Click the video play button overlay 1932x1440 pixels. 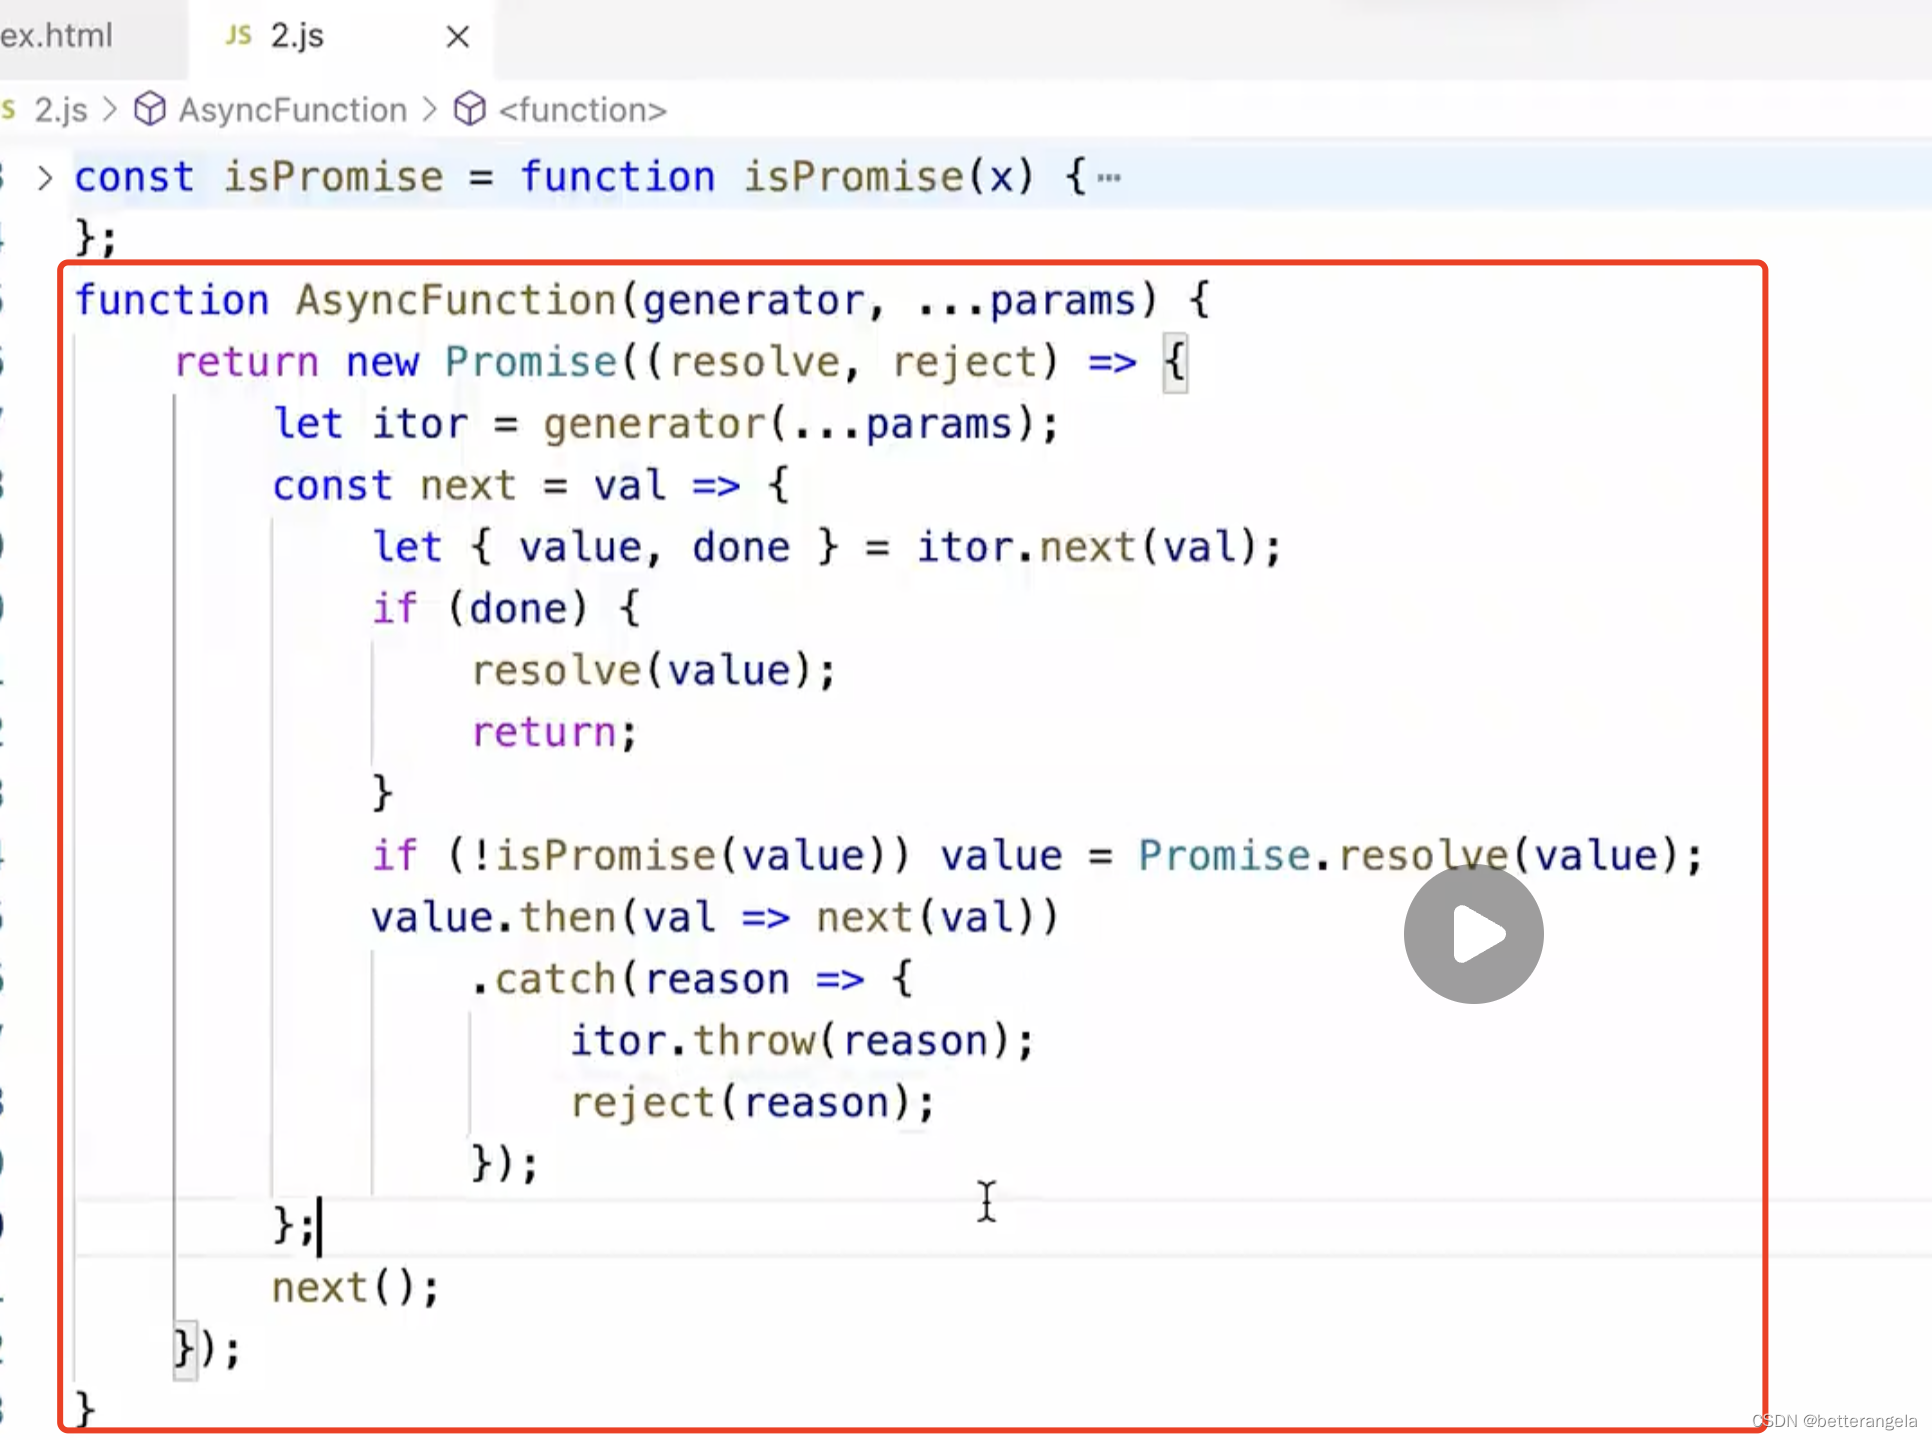(1473, 933)
